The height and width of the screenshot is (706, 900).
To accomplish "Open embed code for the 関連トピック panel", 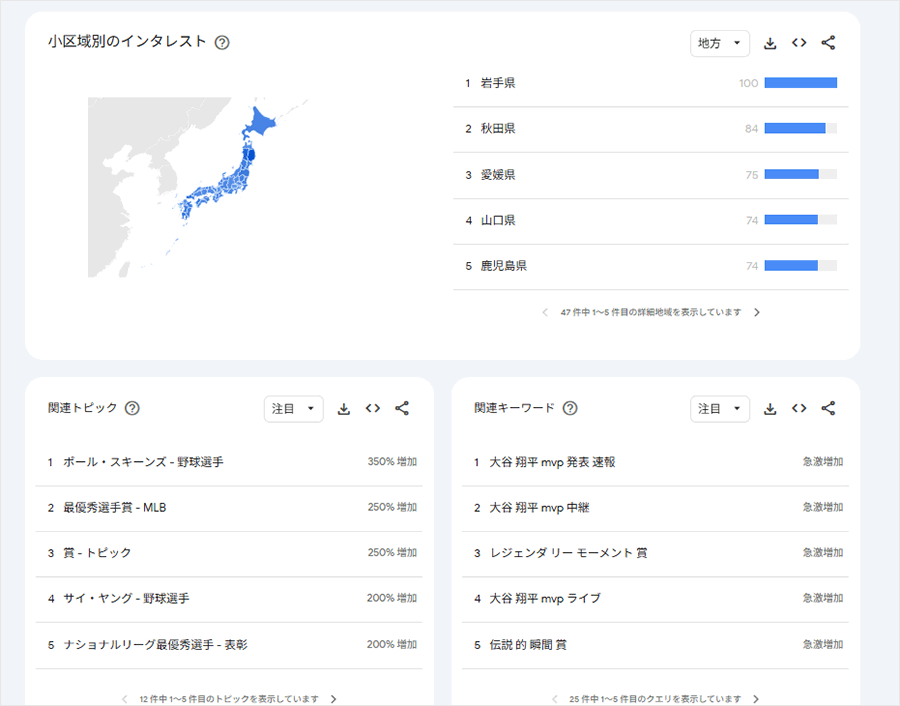I will (373, 408).
